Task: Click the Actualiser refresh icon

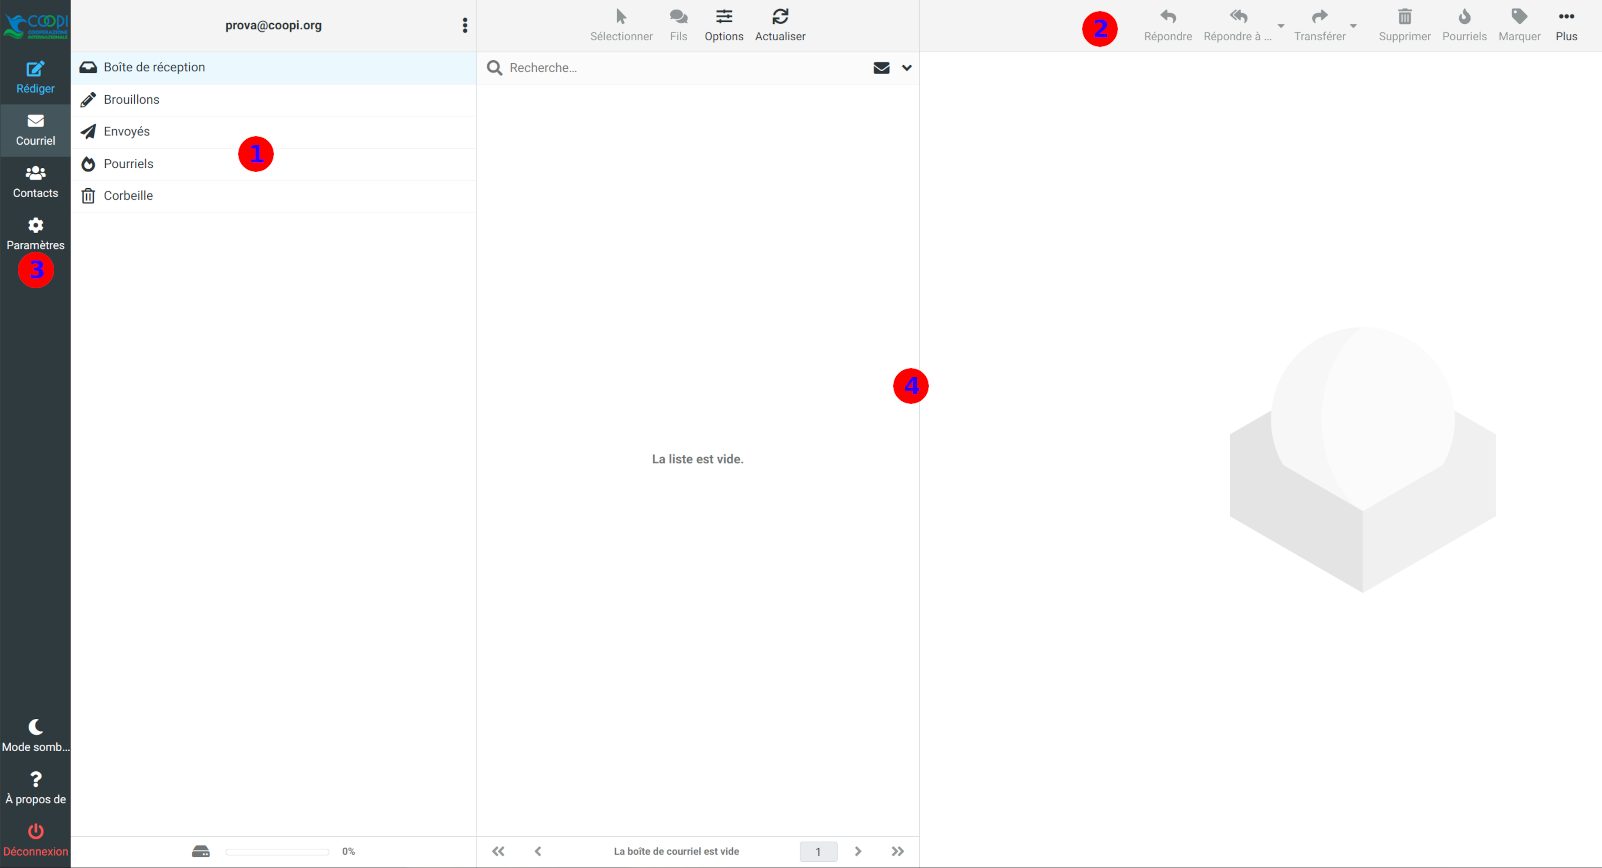Action: point(780,17)
